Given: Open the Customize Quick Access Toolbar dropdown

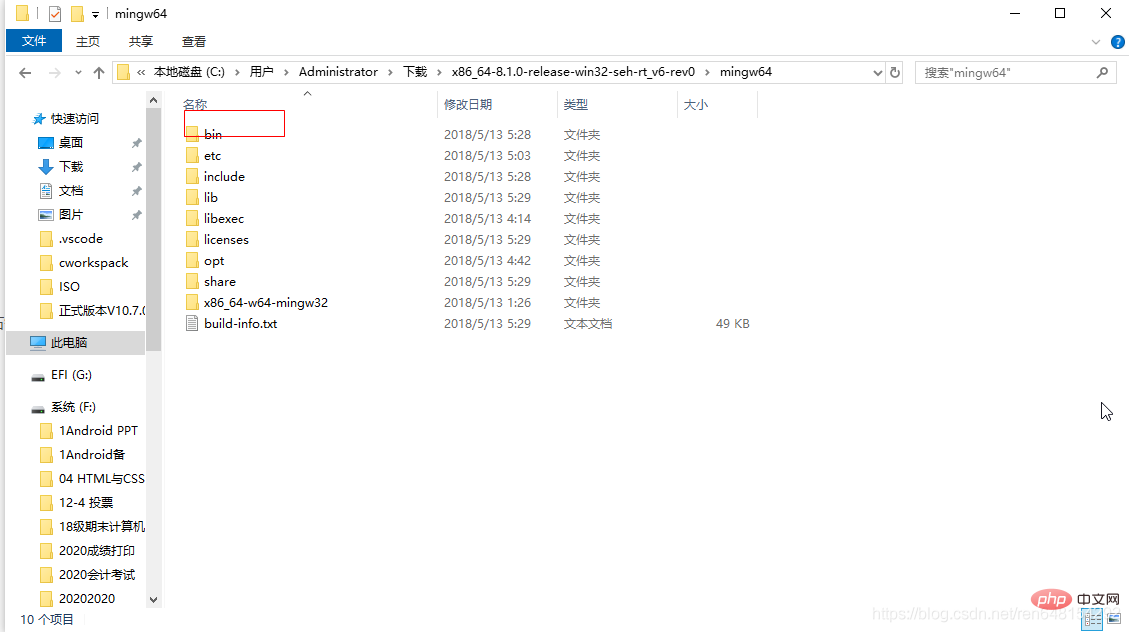Looking at the screenshot, I should 95,14.
